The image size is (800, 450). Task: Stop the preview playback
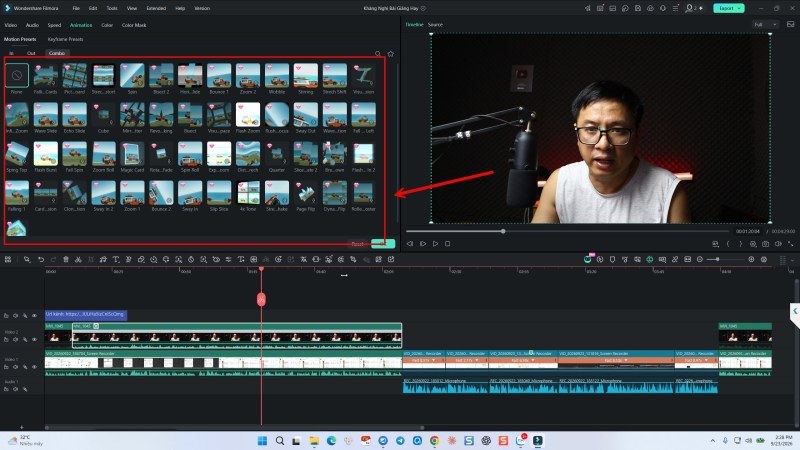pyautogui.click(x=447, y=244)
